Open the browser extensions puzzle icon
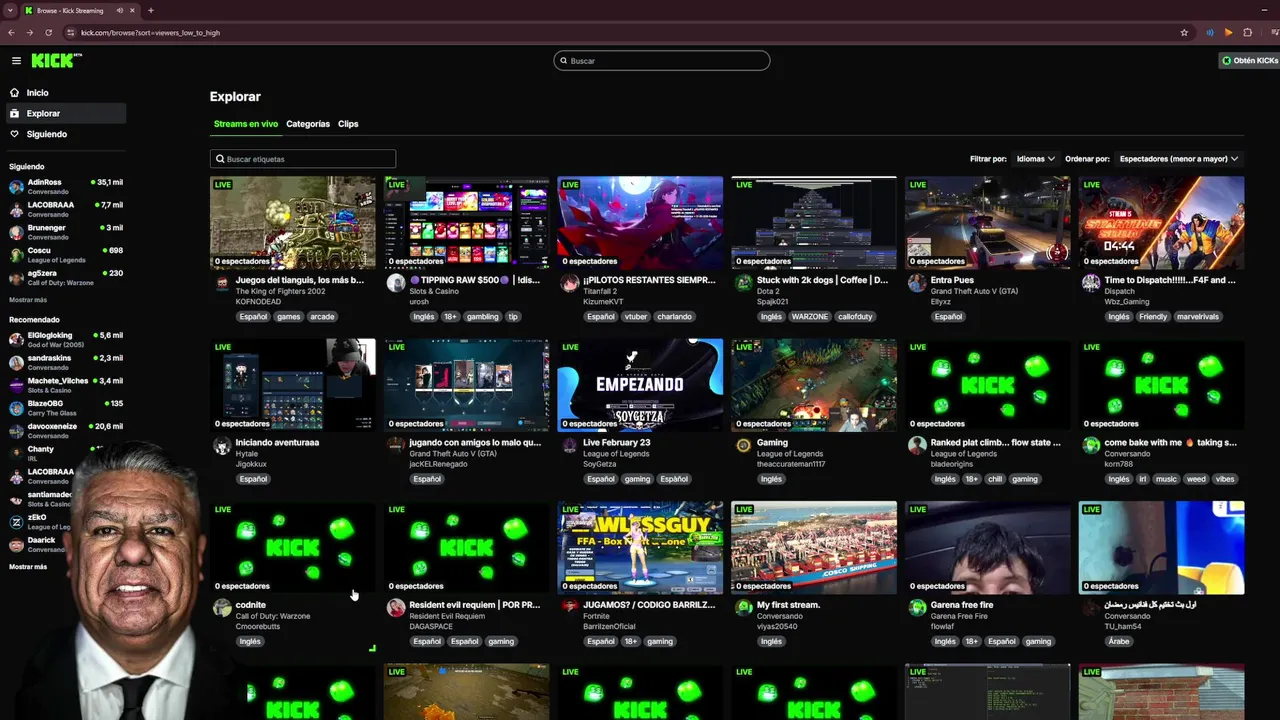Screen dimensions: 1280x720 (x=1247, y=33)
